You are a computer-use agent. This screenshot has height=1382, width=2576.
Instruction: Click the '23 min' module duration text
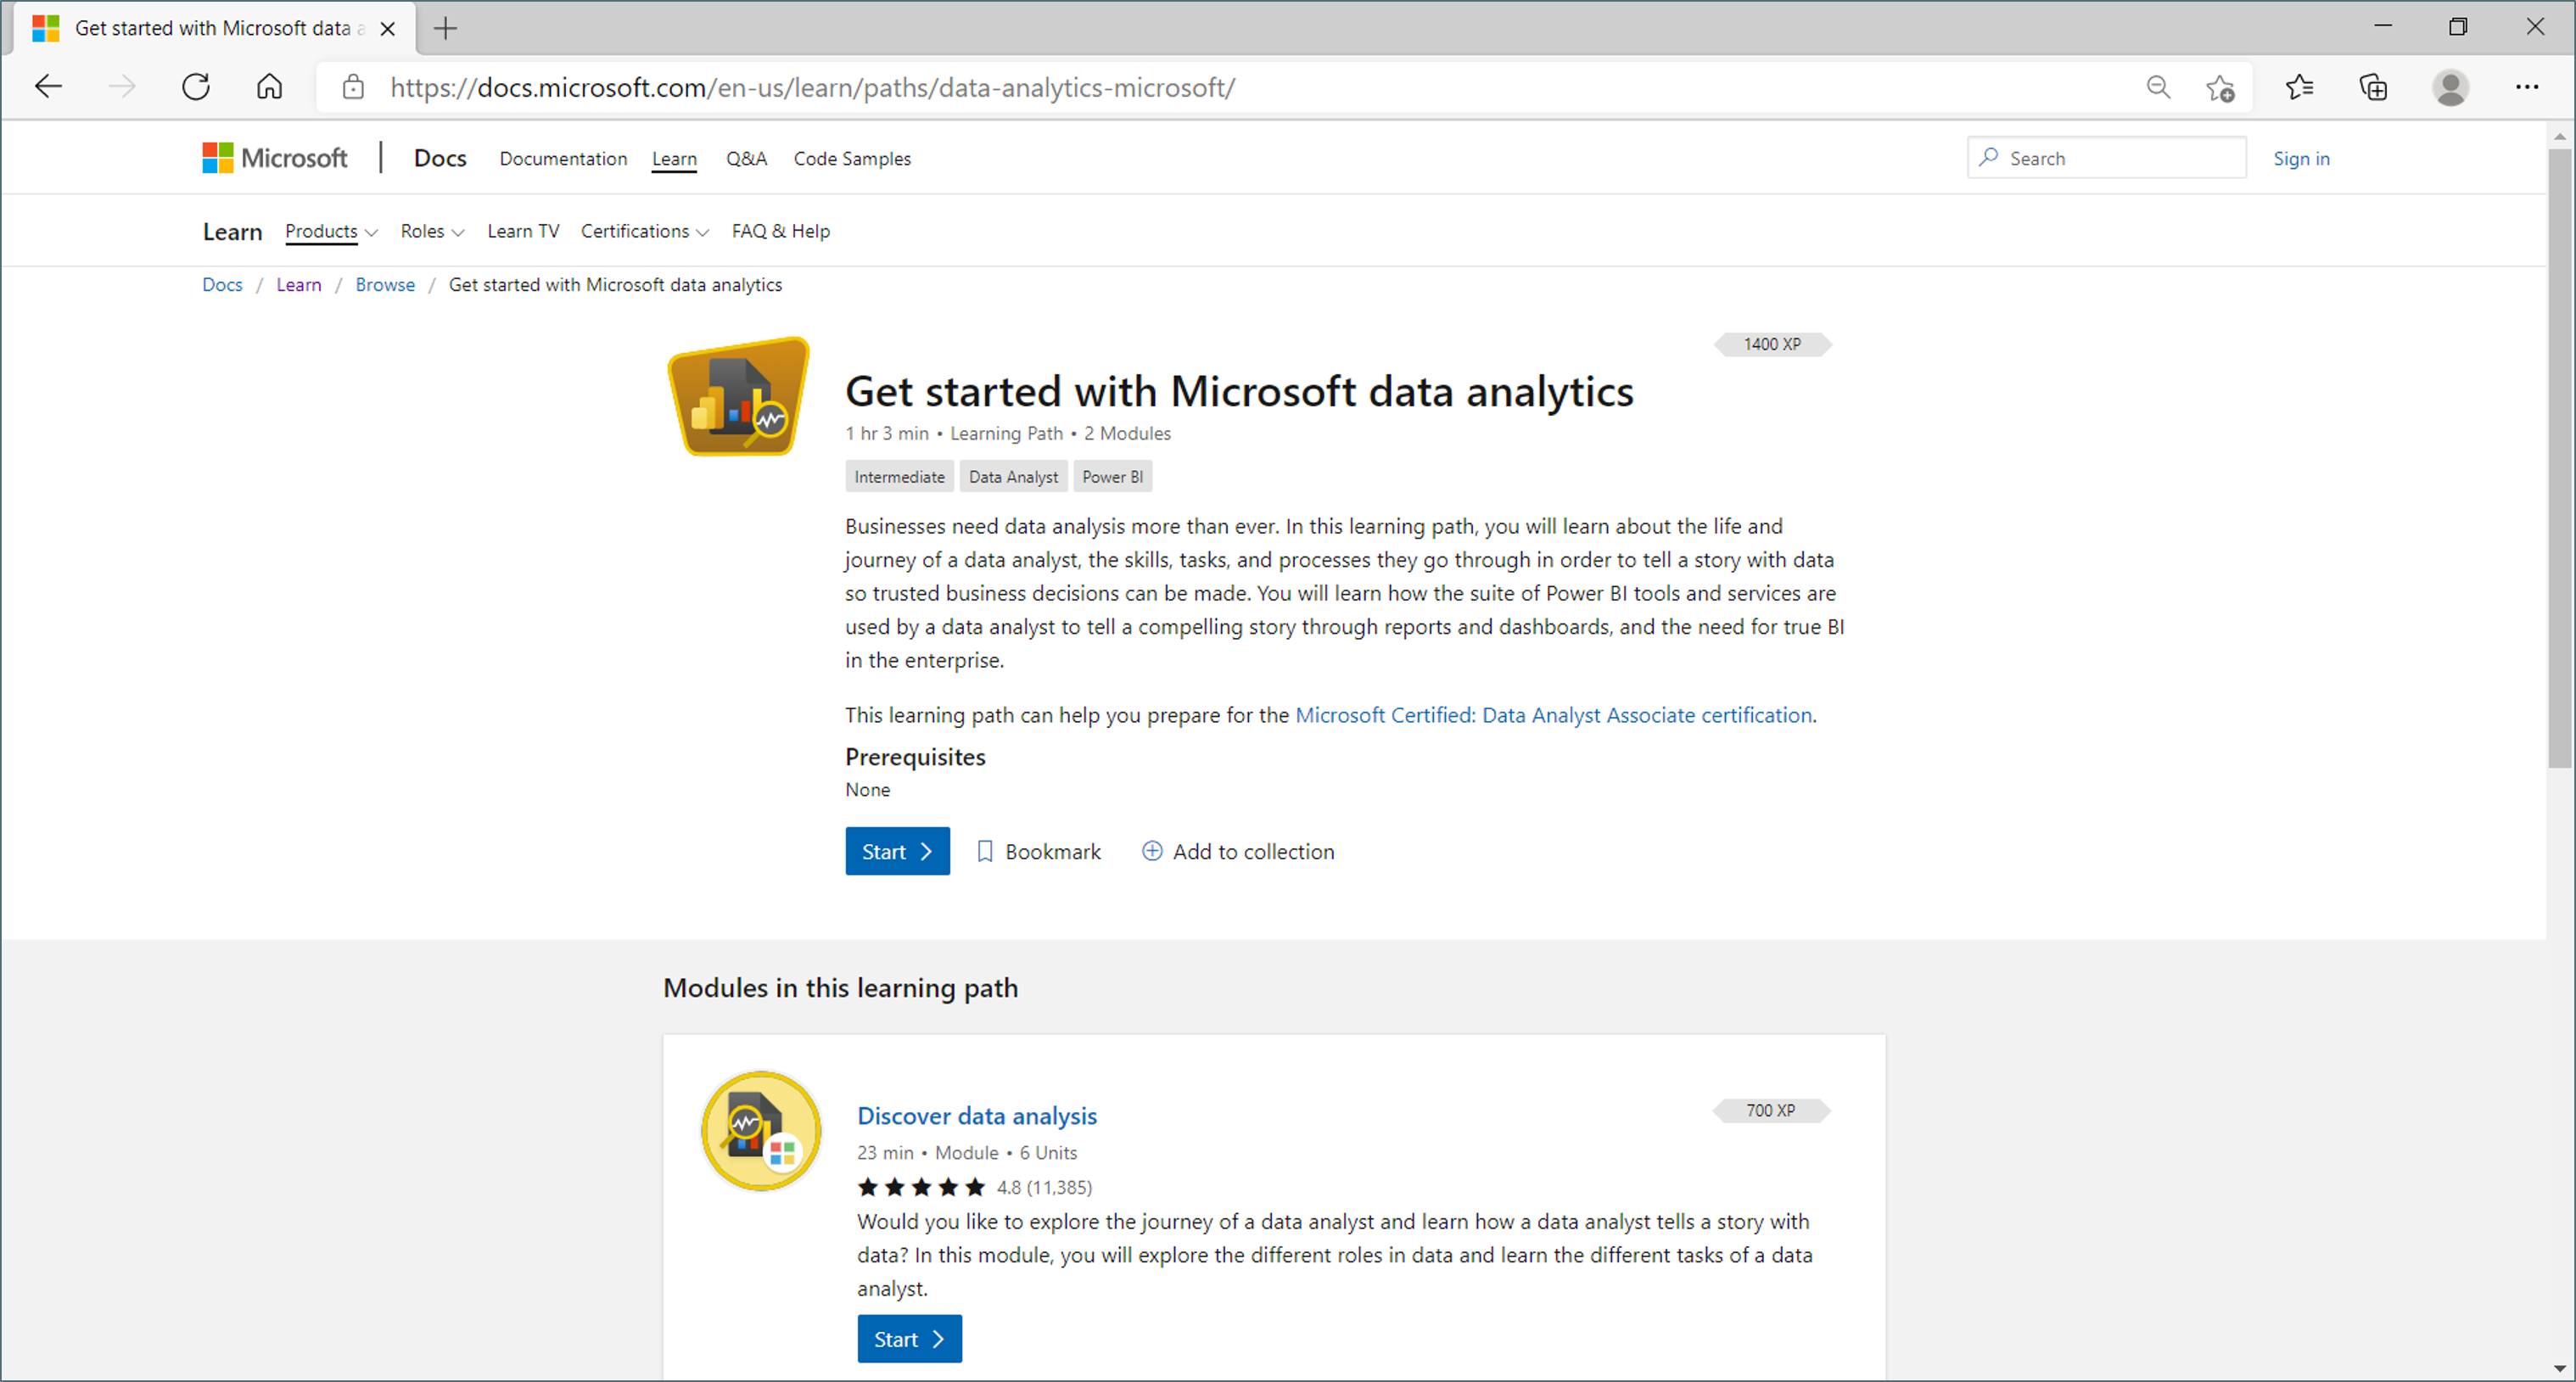point(885,1152)
